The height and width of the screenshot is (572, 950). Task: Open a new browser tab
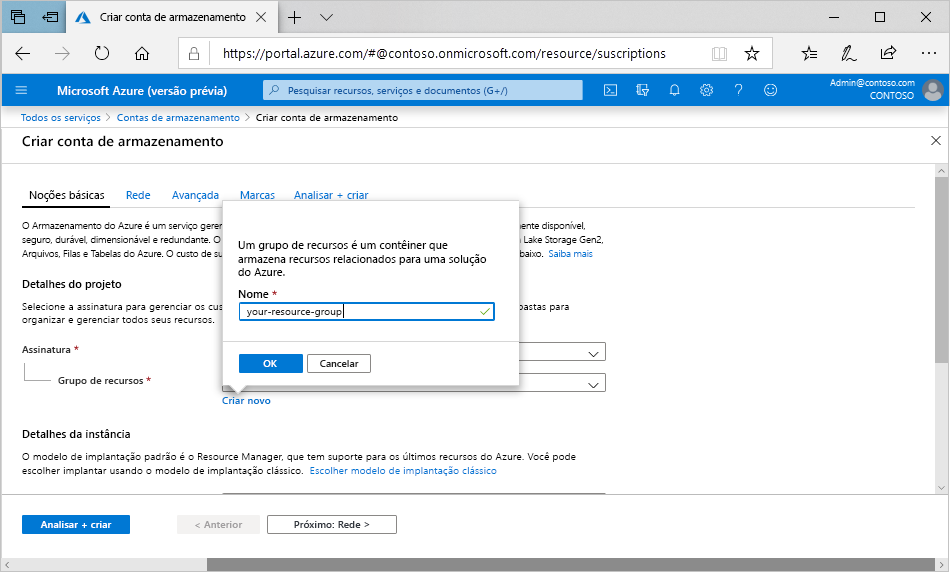coord(294,18)
